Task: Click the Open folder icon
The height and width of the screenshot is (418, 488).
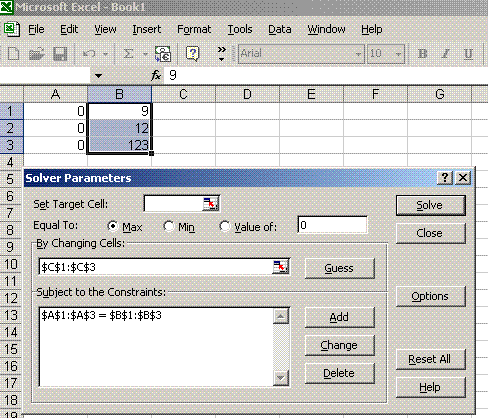Action: 36,54
